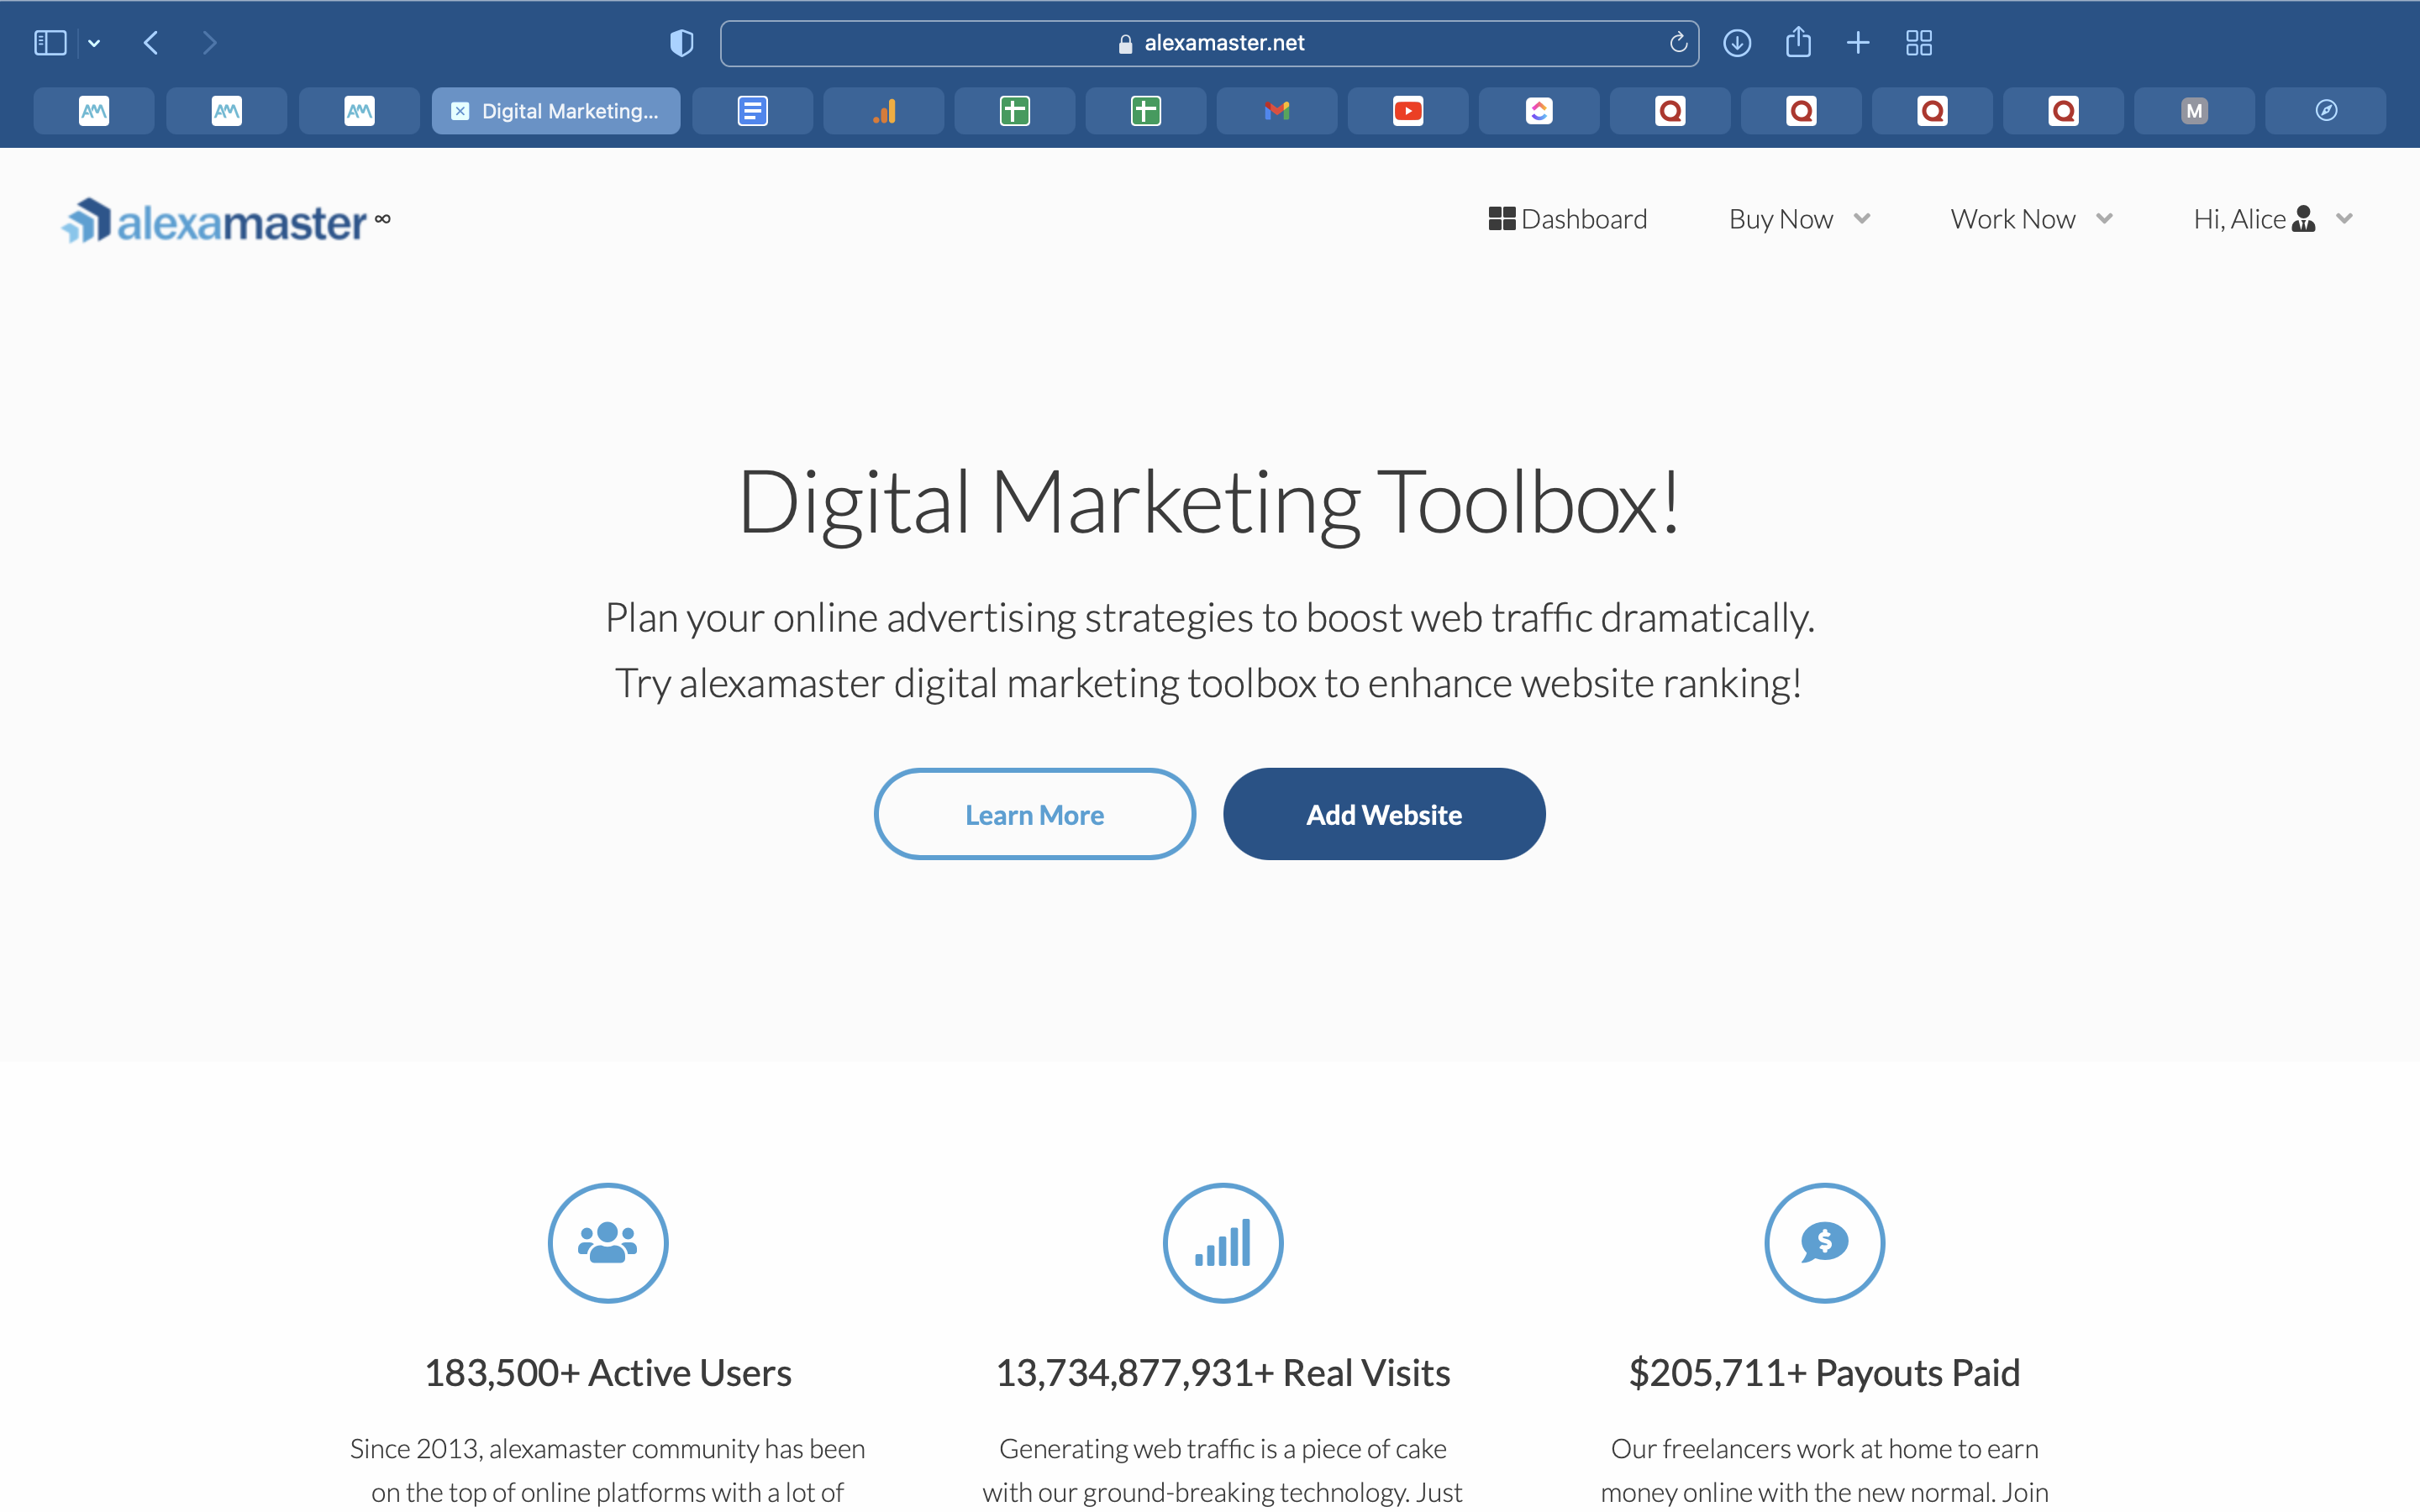Click the Dashboard grid icon

[x=1502, y=219]
